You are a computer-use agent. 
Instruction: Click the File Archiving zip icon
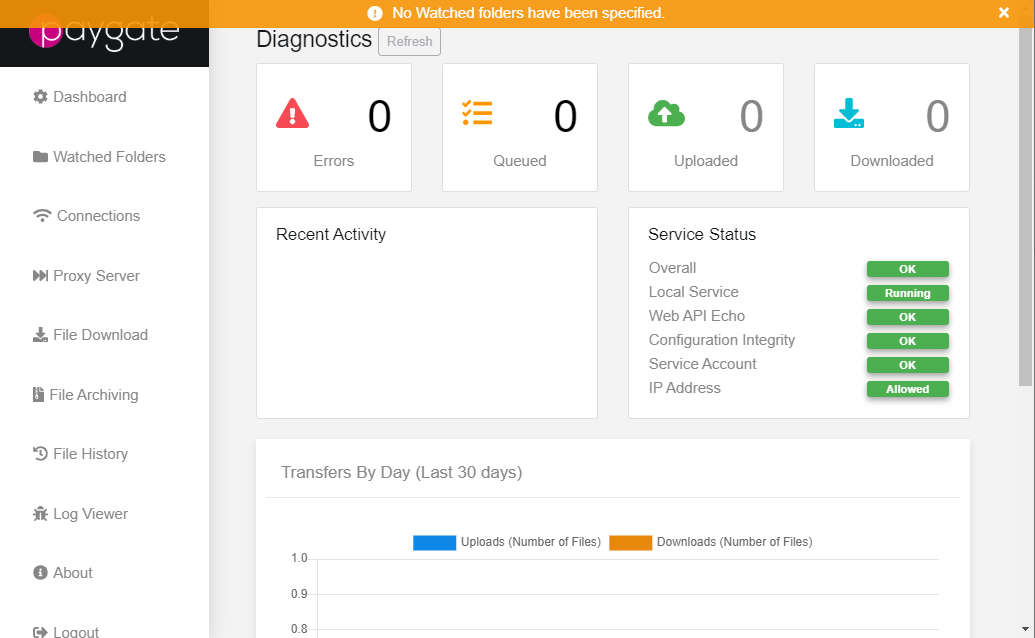pos(38,395)
